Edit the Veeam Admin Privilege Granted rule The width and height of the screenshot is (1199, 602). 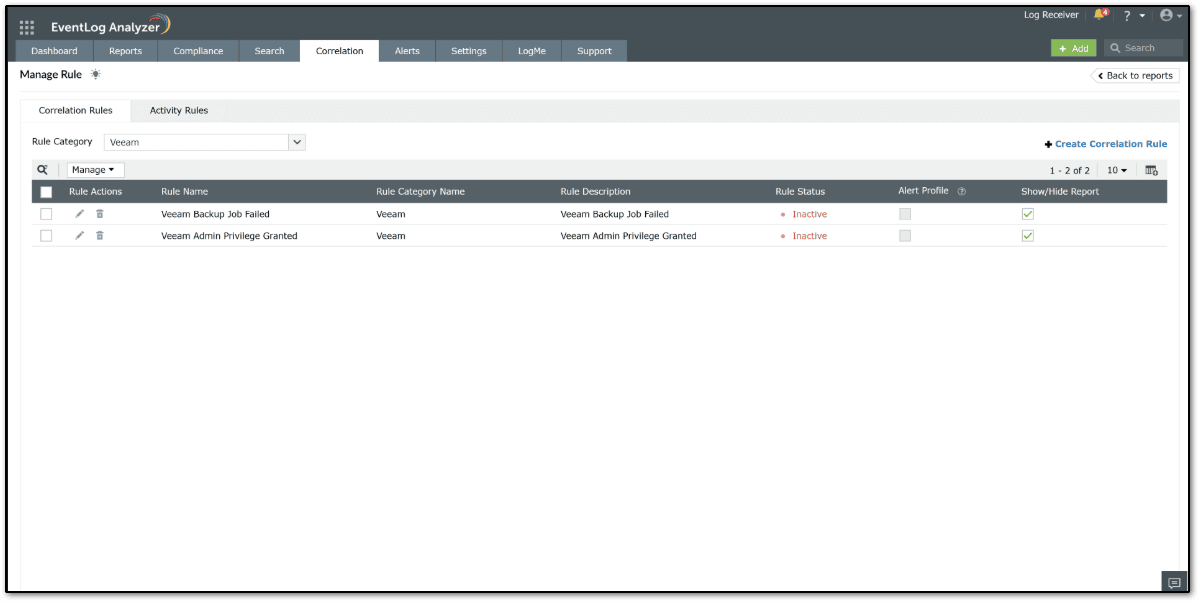click(80, 236)
